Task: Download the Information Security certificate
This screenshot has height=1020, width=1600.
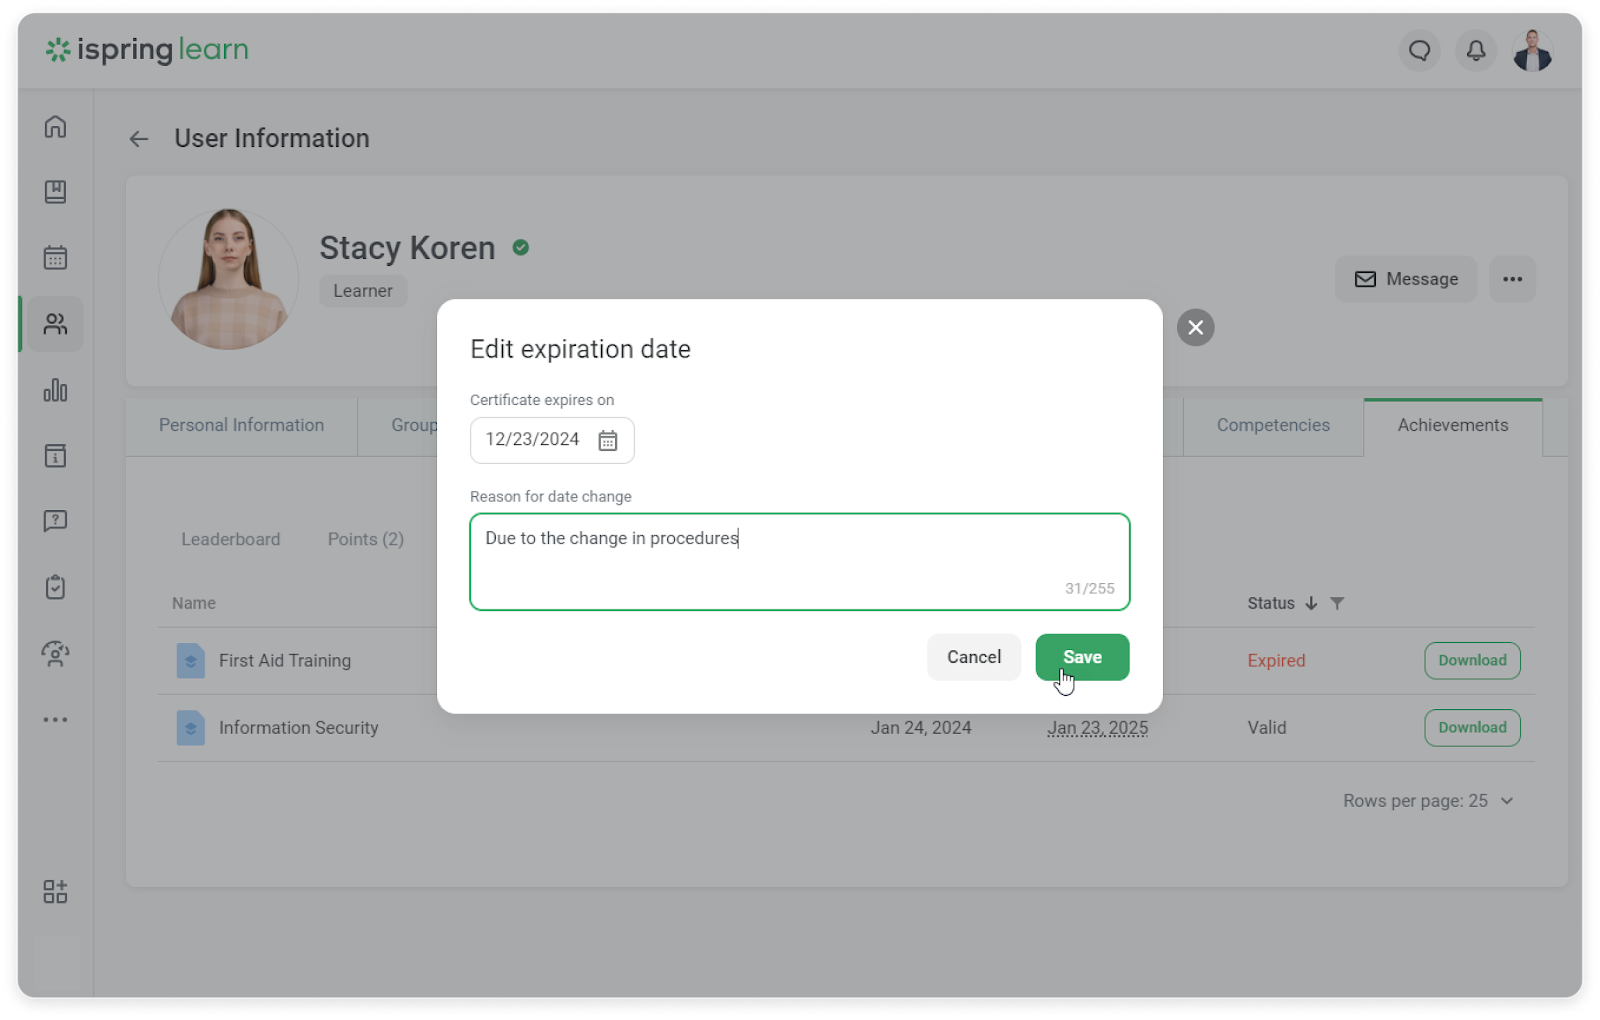Action: [x=1471, y=728]
